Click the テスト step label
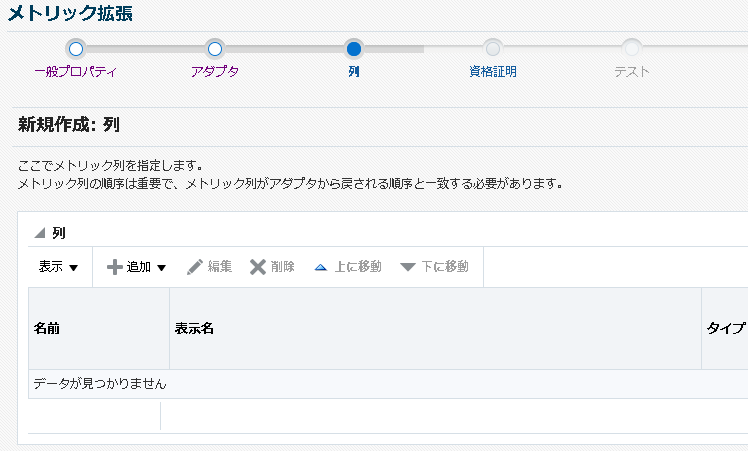Screen dimensions: 748x451 coord(632,72)
